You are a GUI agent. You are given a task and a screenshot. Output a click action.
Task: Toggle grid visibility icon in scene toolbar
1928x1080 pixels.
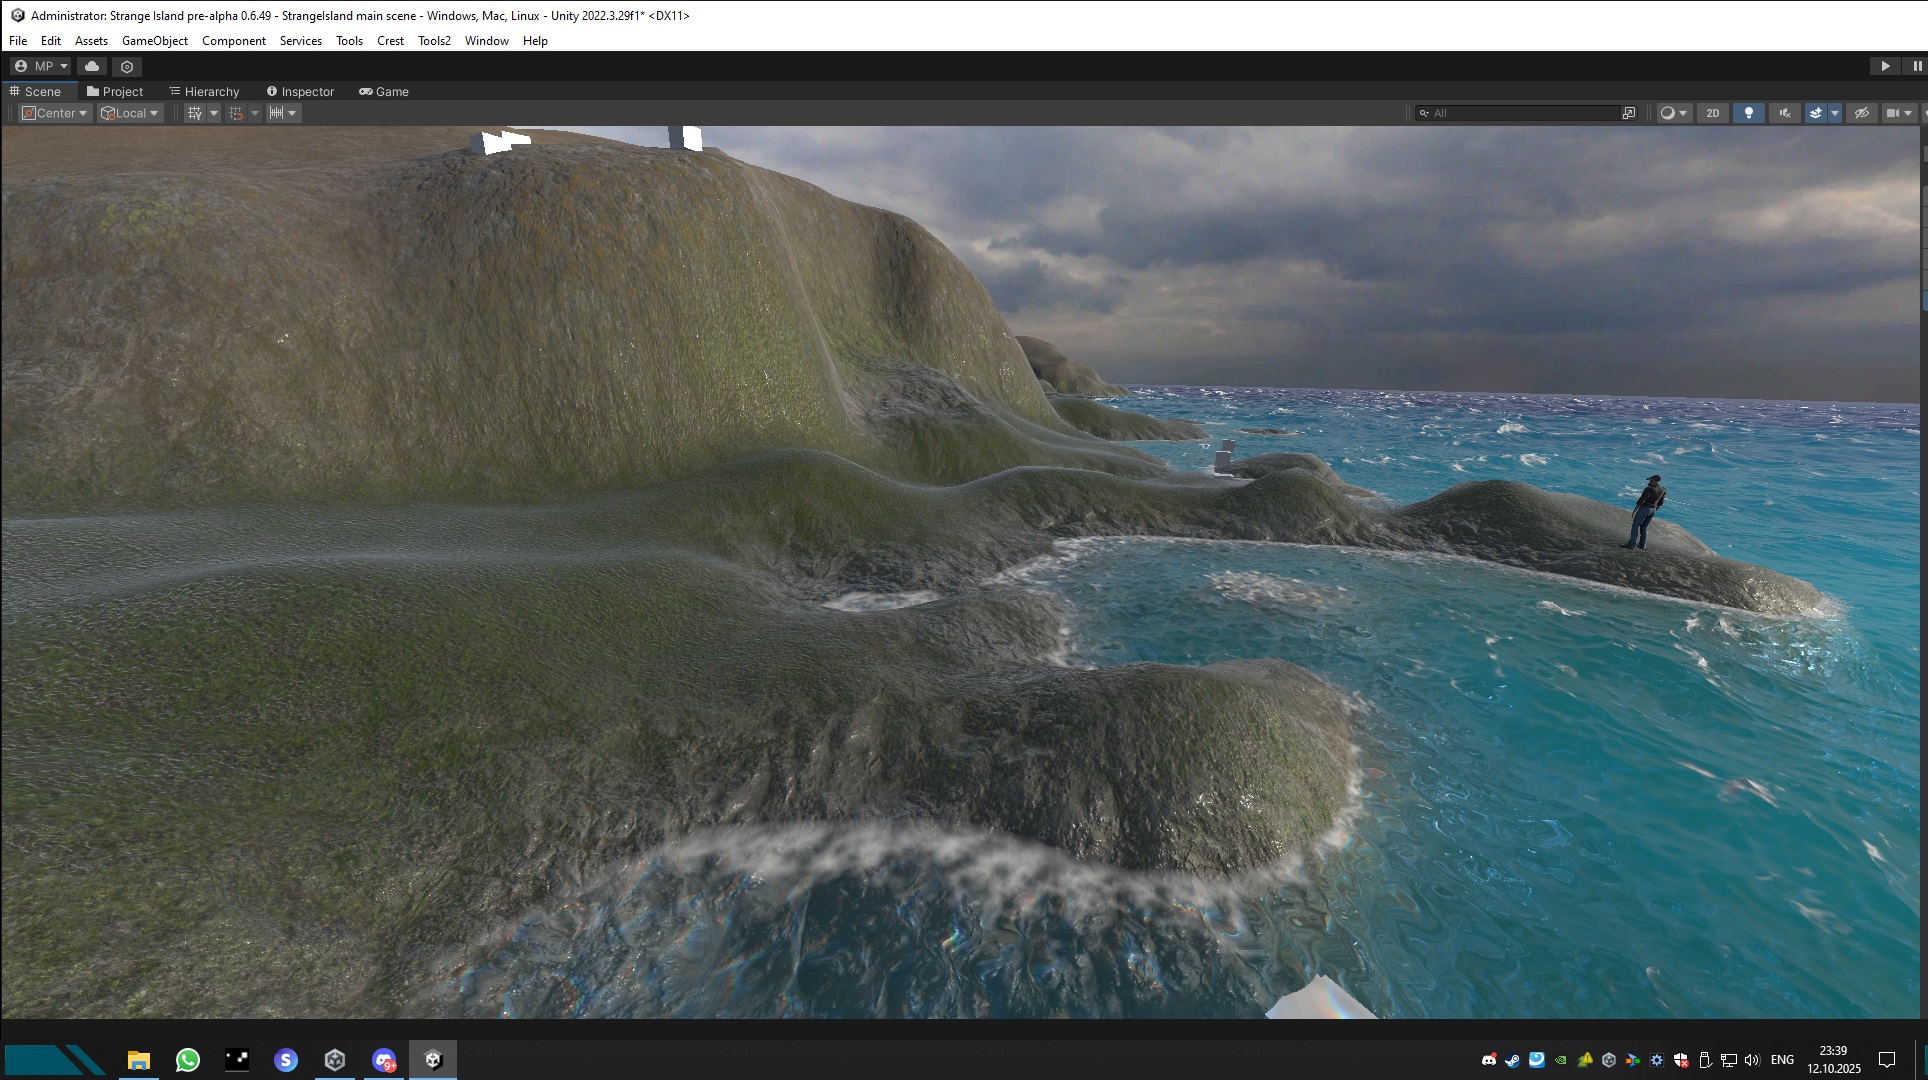coord(195,113)
